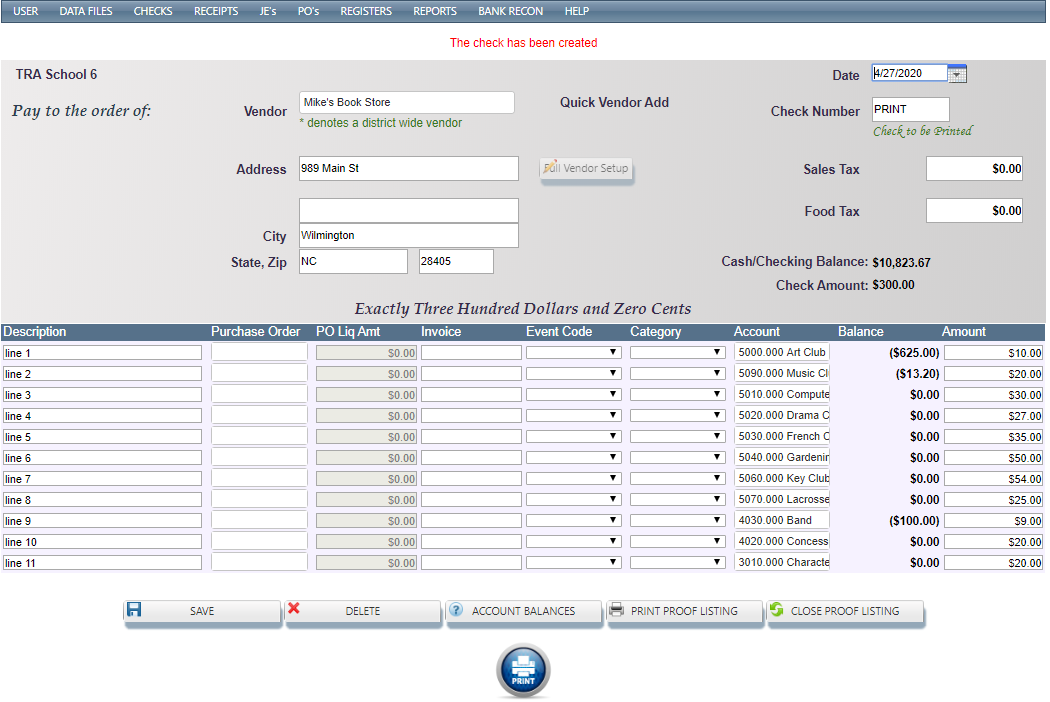Open the DATA FILES menu

pyautogui.click(x=86, y=11)
